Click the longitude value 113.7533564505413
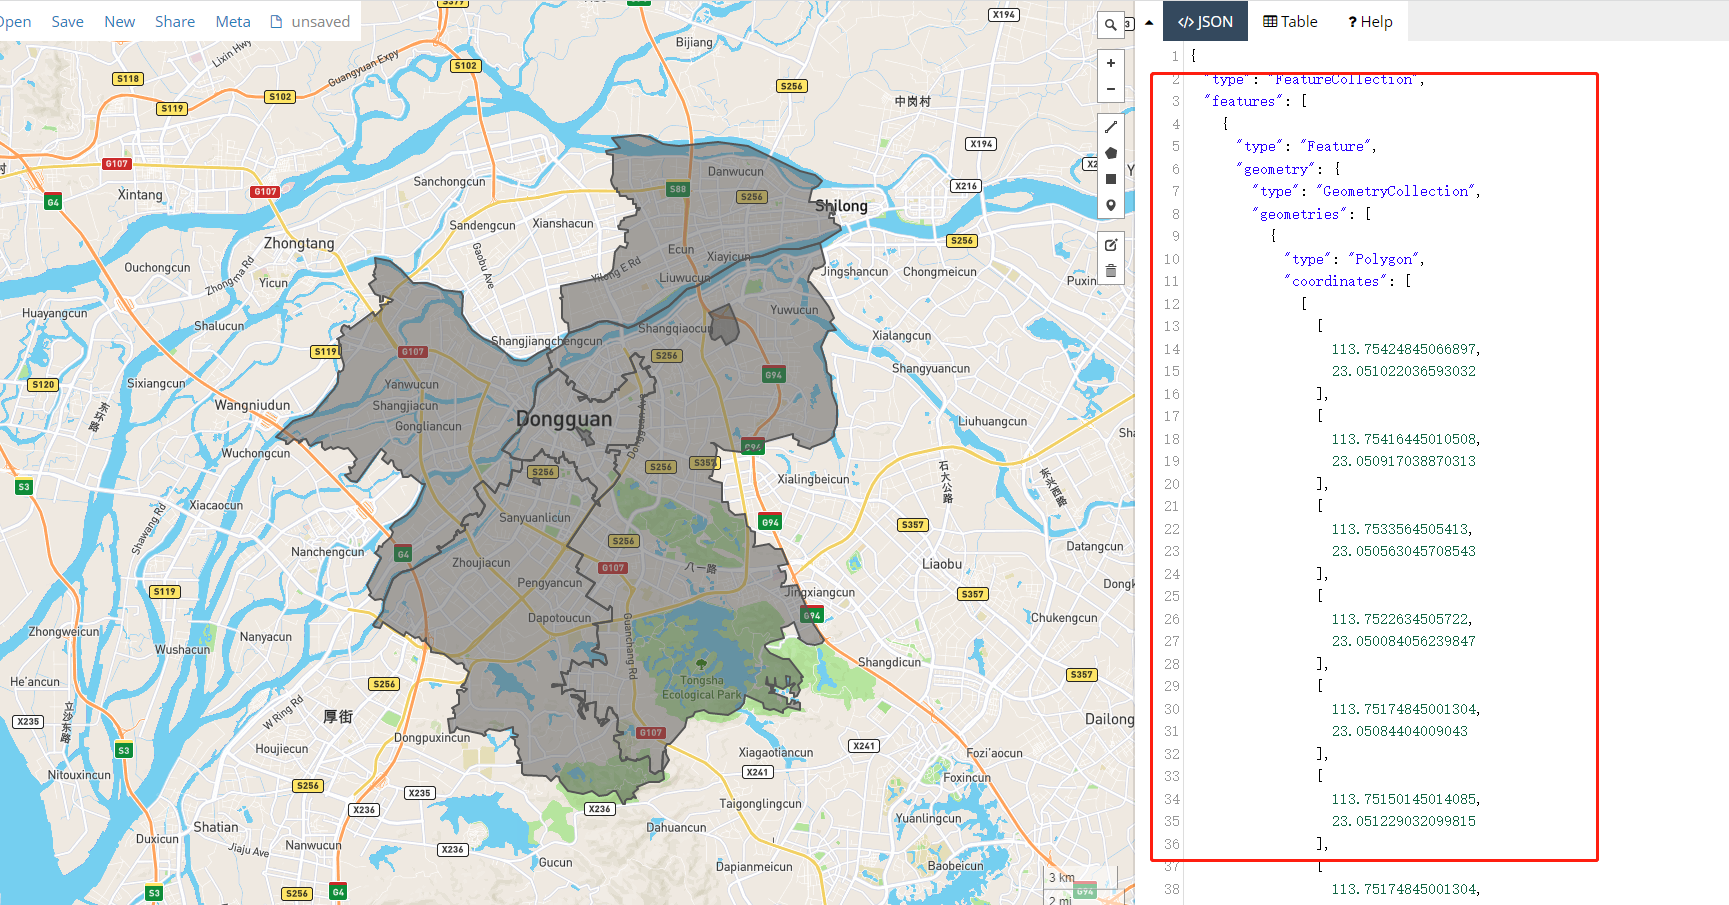Screen dimensions: 1729x905 [x=1400, y=529]
